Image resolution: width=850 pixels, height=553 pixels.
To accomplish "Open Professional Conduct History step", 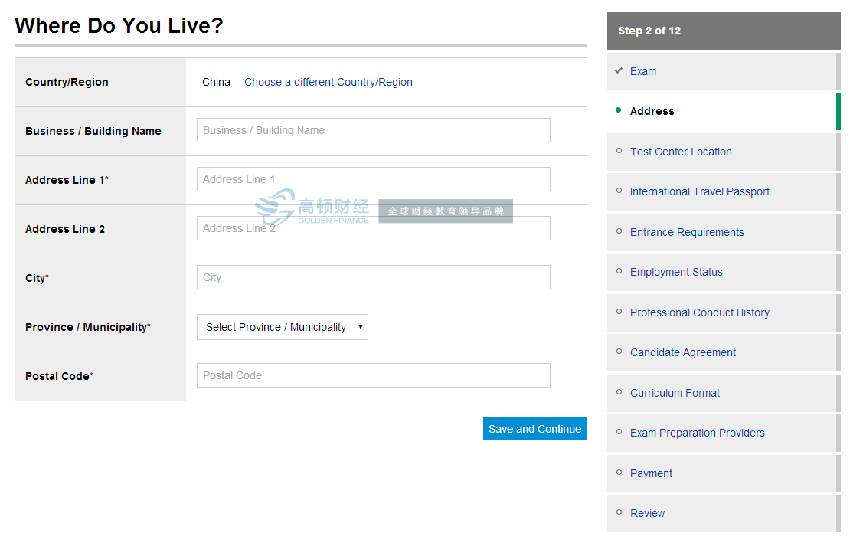I will [699, 313].
